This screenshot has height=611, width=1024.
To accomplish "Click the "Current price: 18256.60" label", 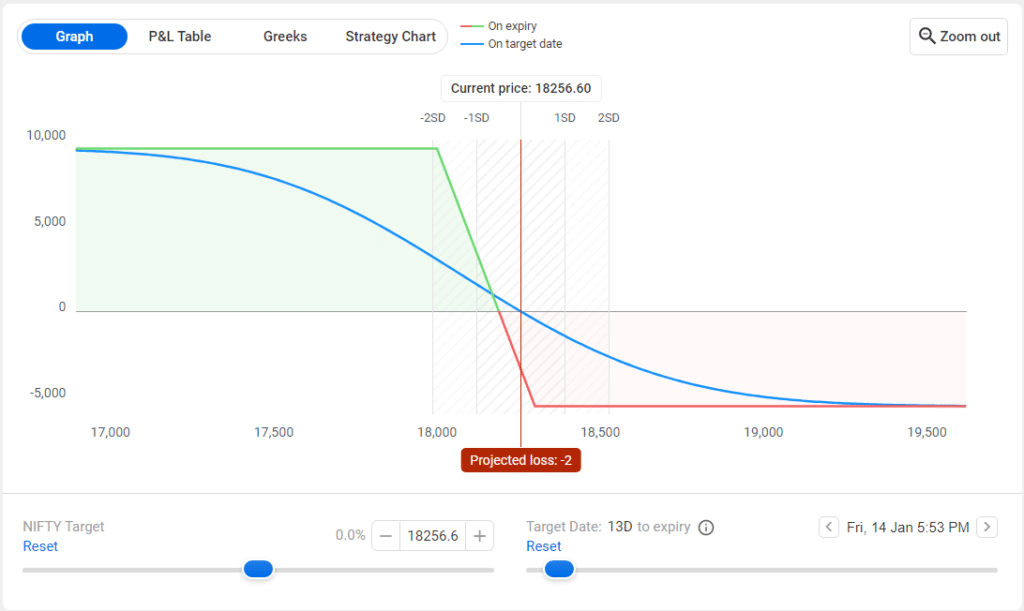I will pos(520,88).
